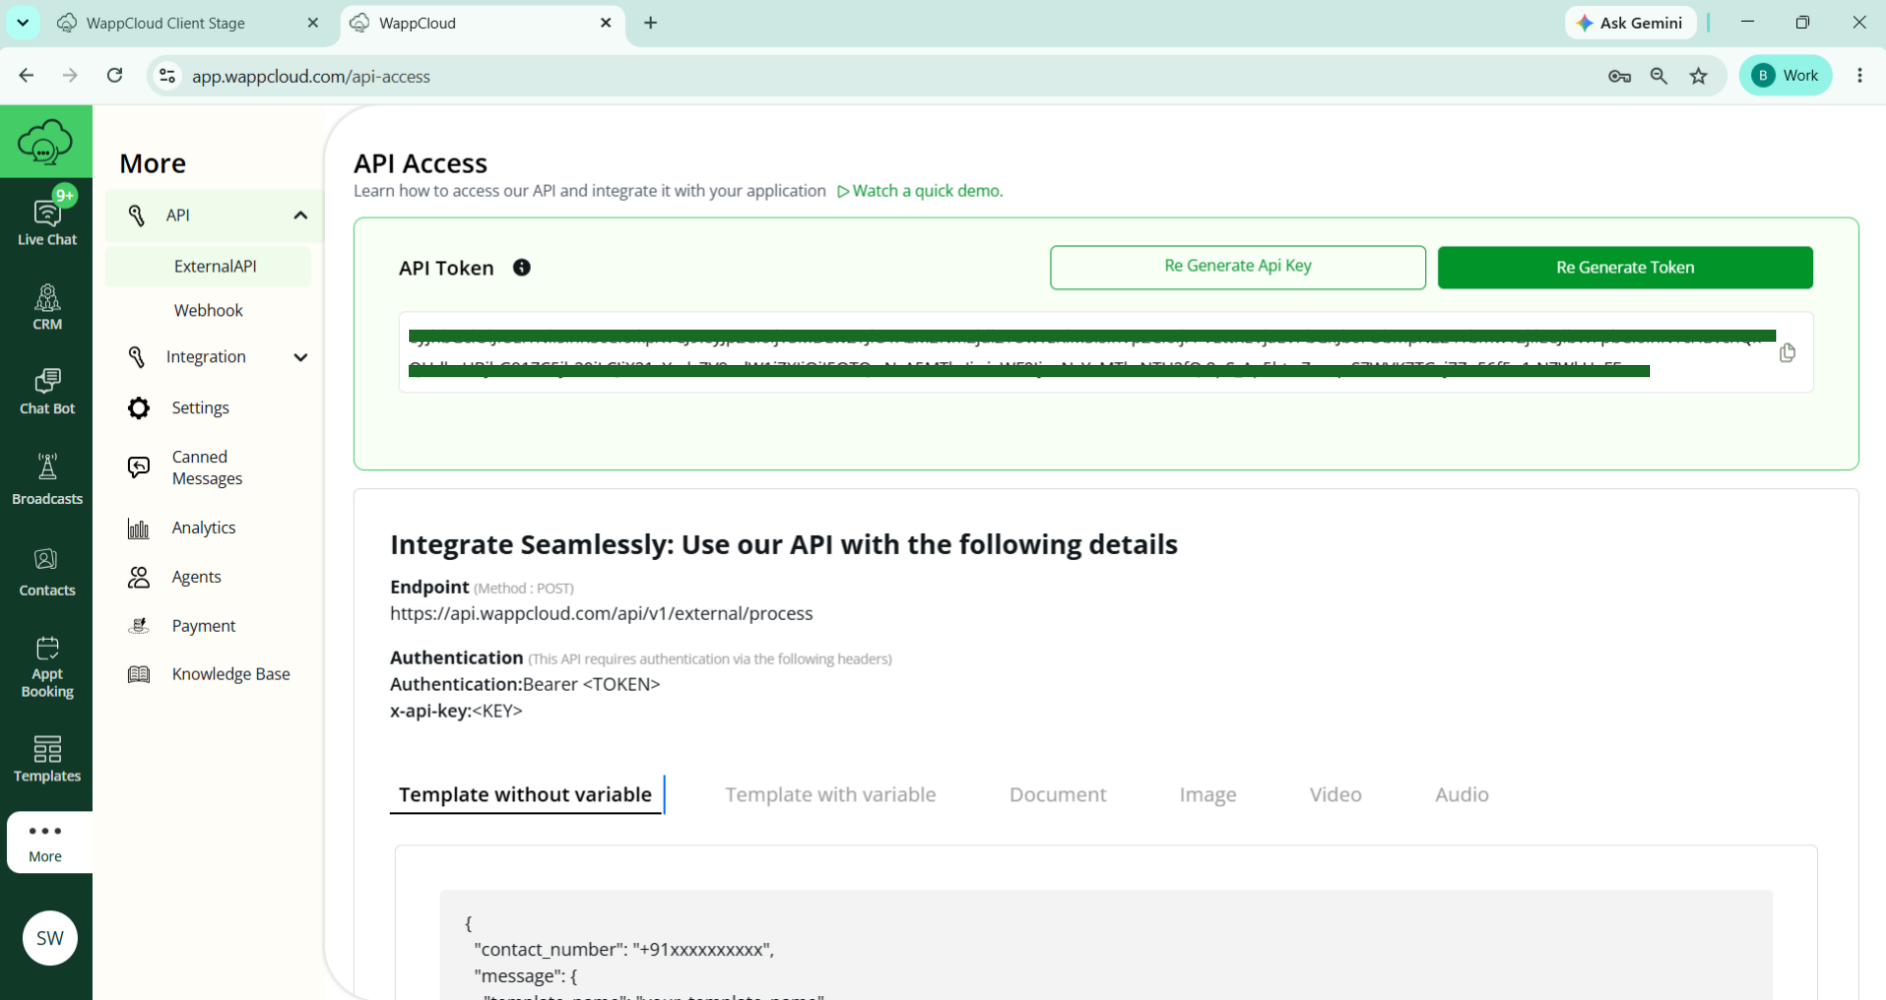The image size is (1886, 1000).
Task: Click the JSON contact_number code line
Action: (x=624, y=949)
